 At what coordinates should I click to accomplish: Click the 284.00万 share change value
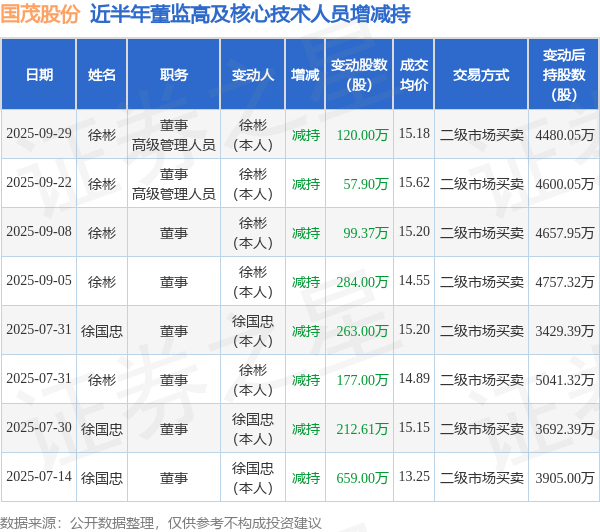pos(362,282)
